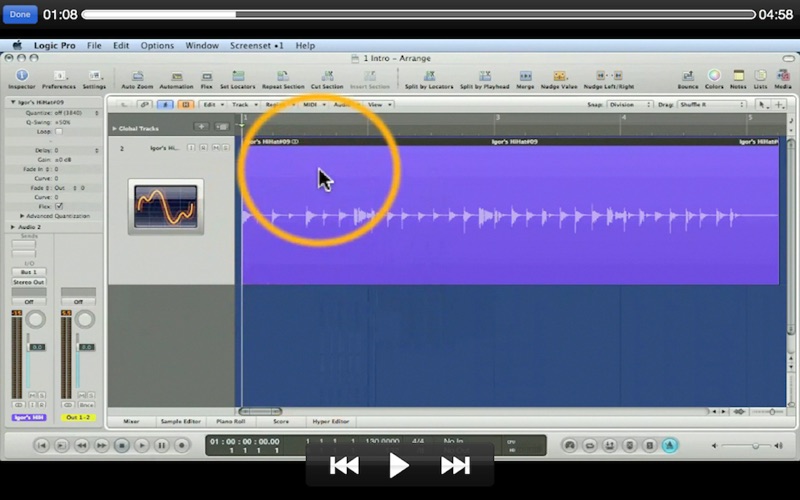Open the Snap Division dropdown
The image size is (800, 500).
(629, 105)
